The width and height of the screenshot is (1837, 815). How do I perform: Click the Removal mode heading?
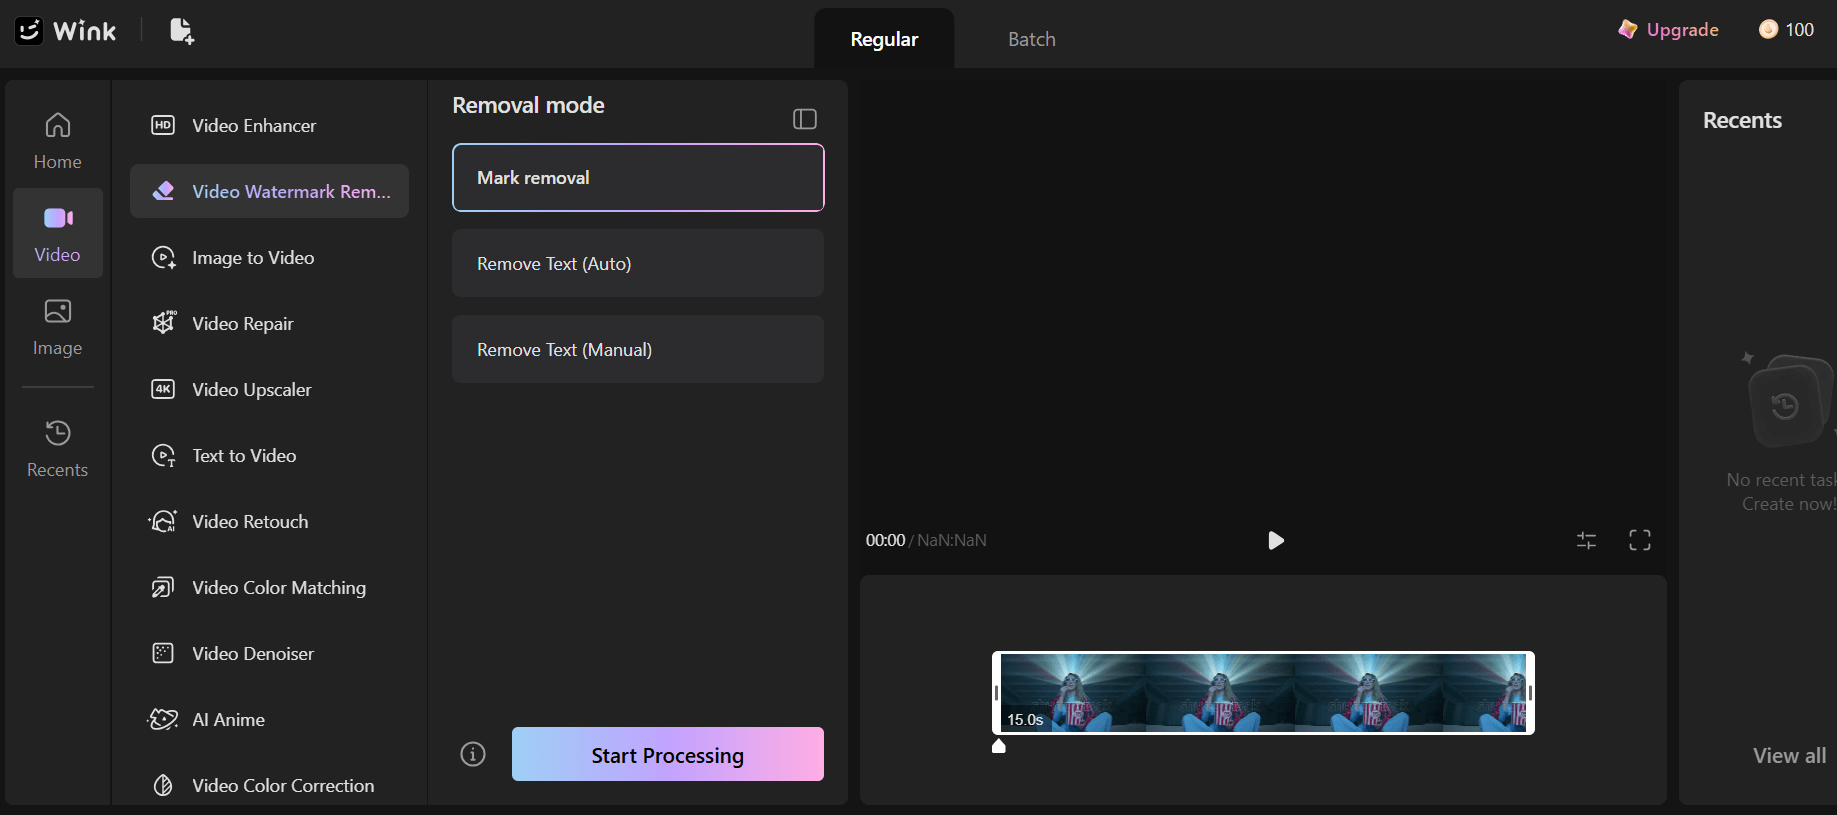coord(528,105)
